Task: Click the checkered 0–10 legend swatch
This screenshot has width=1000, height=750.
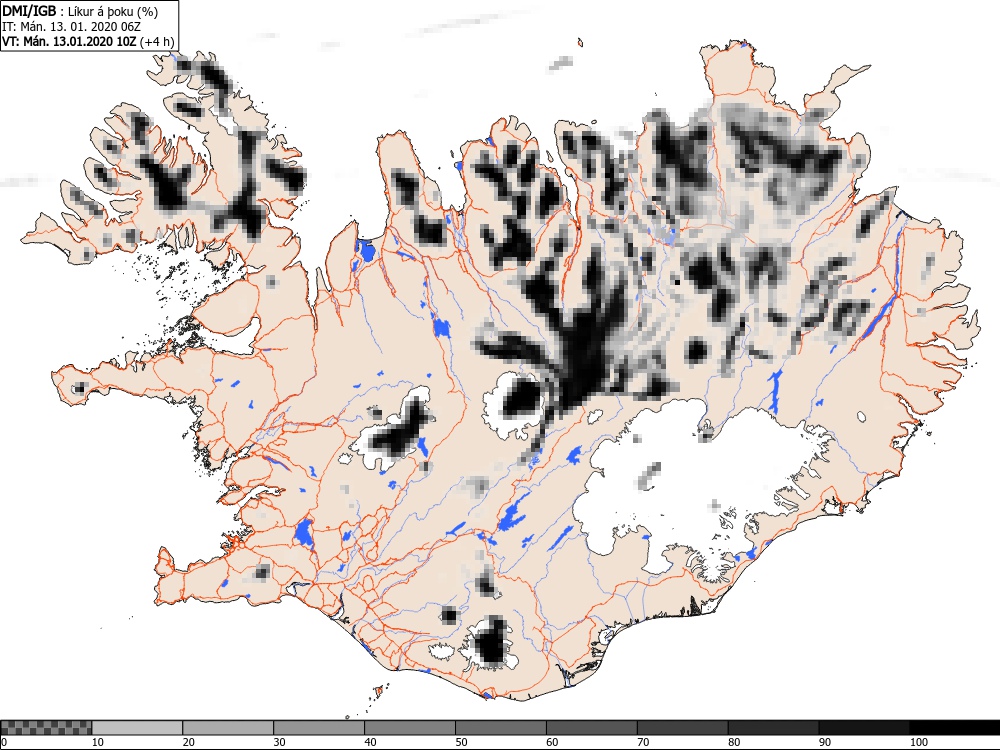Action: click(x=47, y=728)
